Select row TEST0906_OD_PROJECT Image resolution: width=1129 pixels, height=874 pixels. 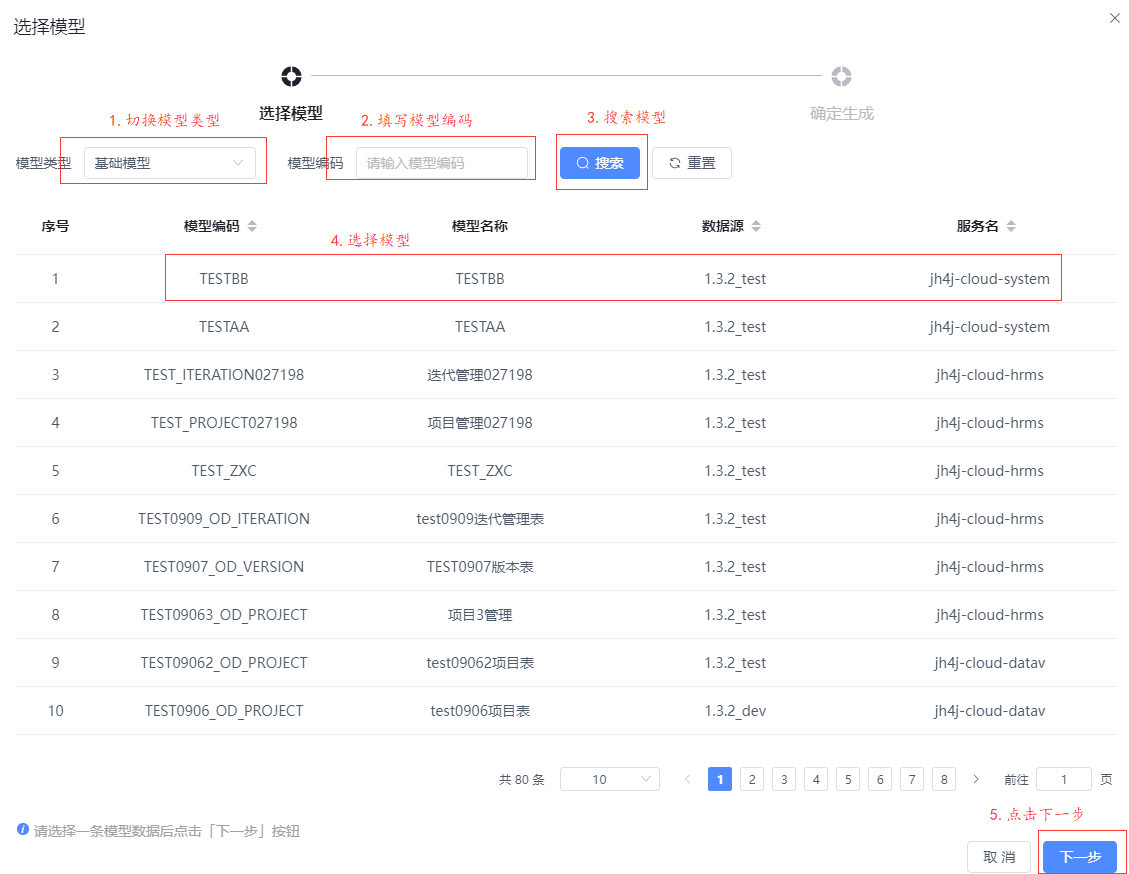click(x=566, y=711)
